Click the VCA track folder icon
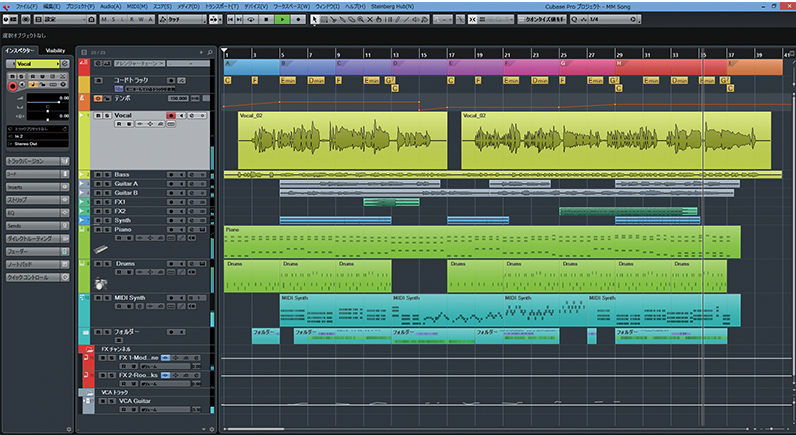 [90, 392]
